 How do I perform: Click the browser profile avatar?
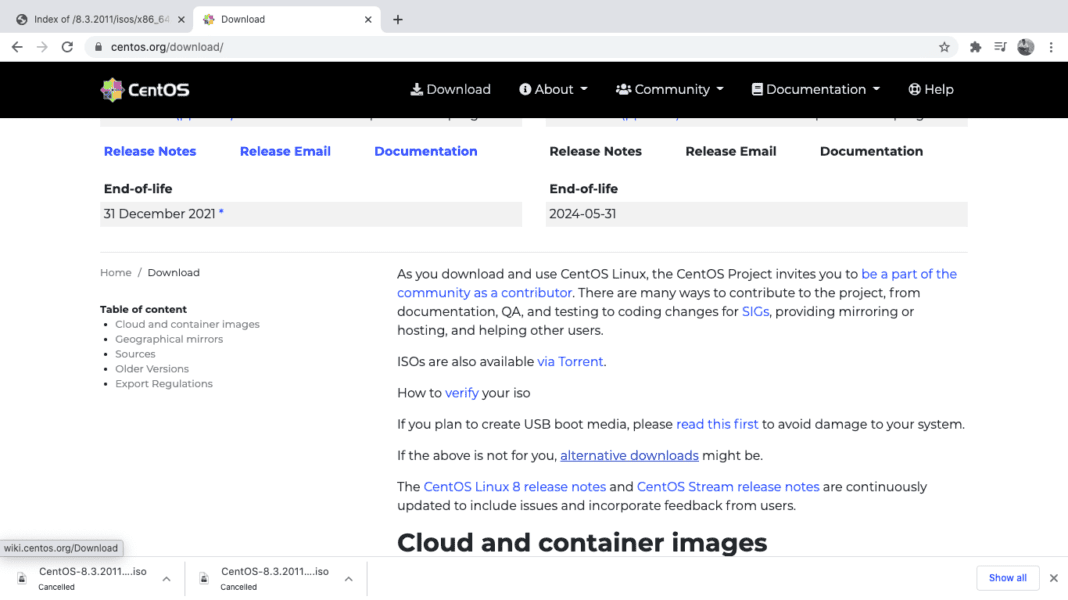pos(1025,46)
